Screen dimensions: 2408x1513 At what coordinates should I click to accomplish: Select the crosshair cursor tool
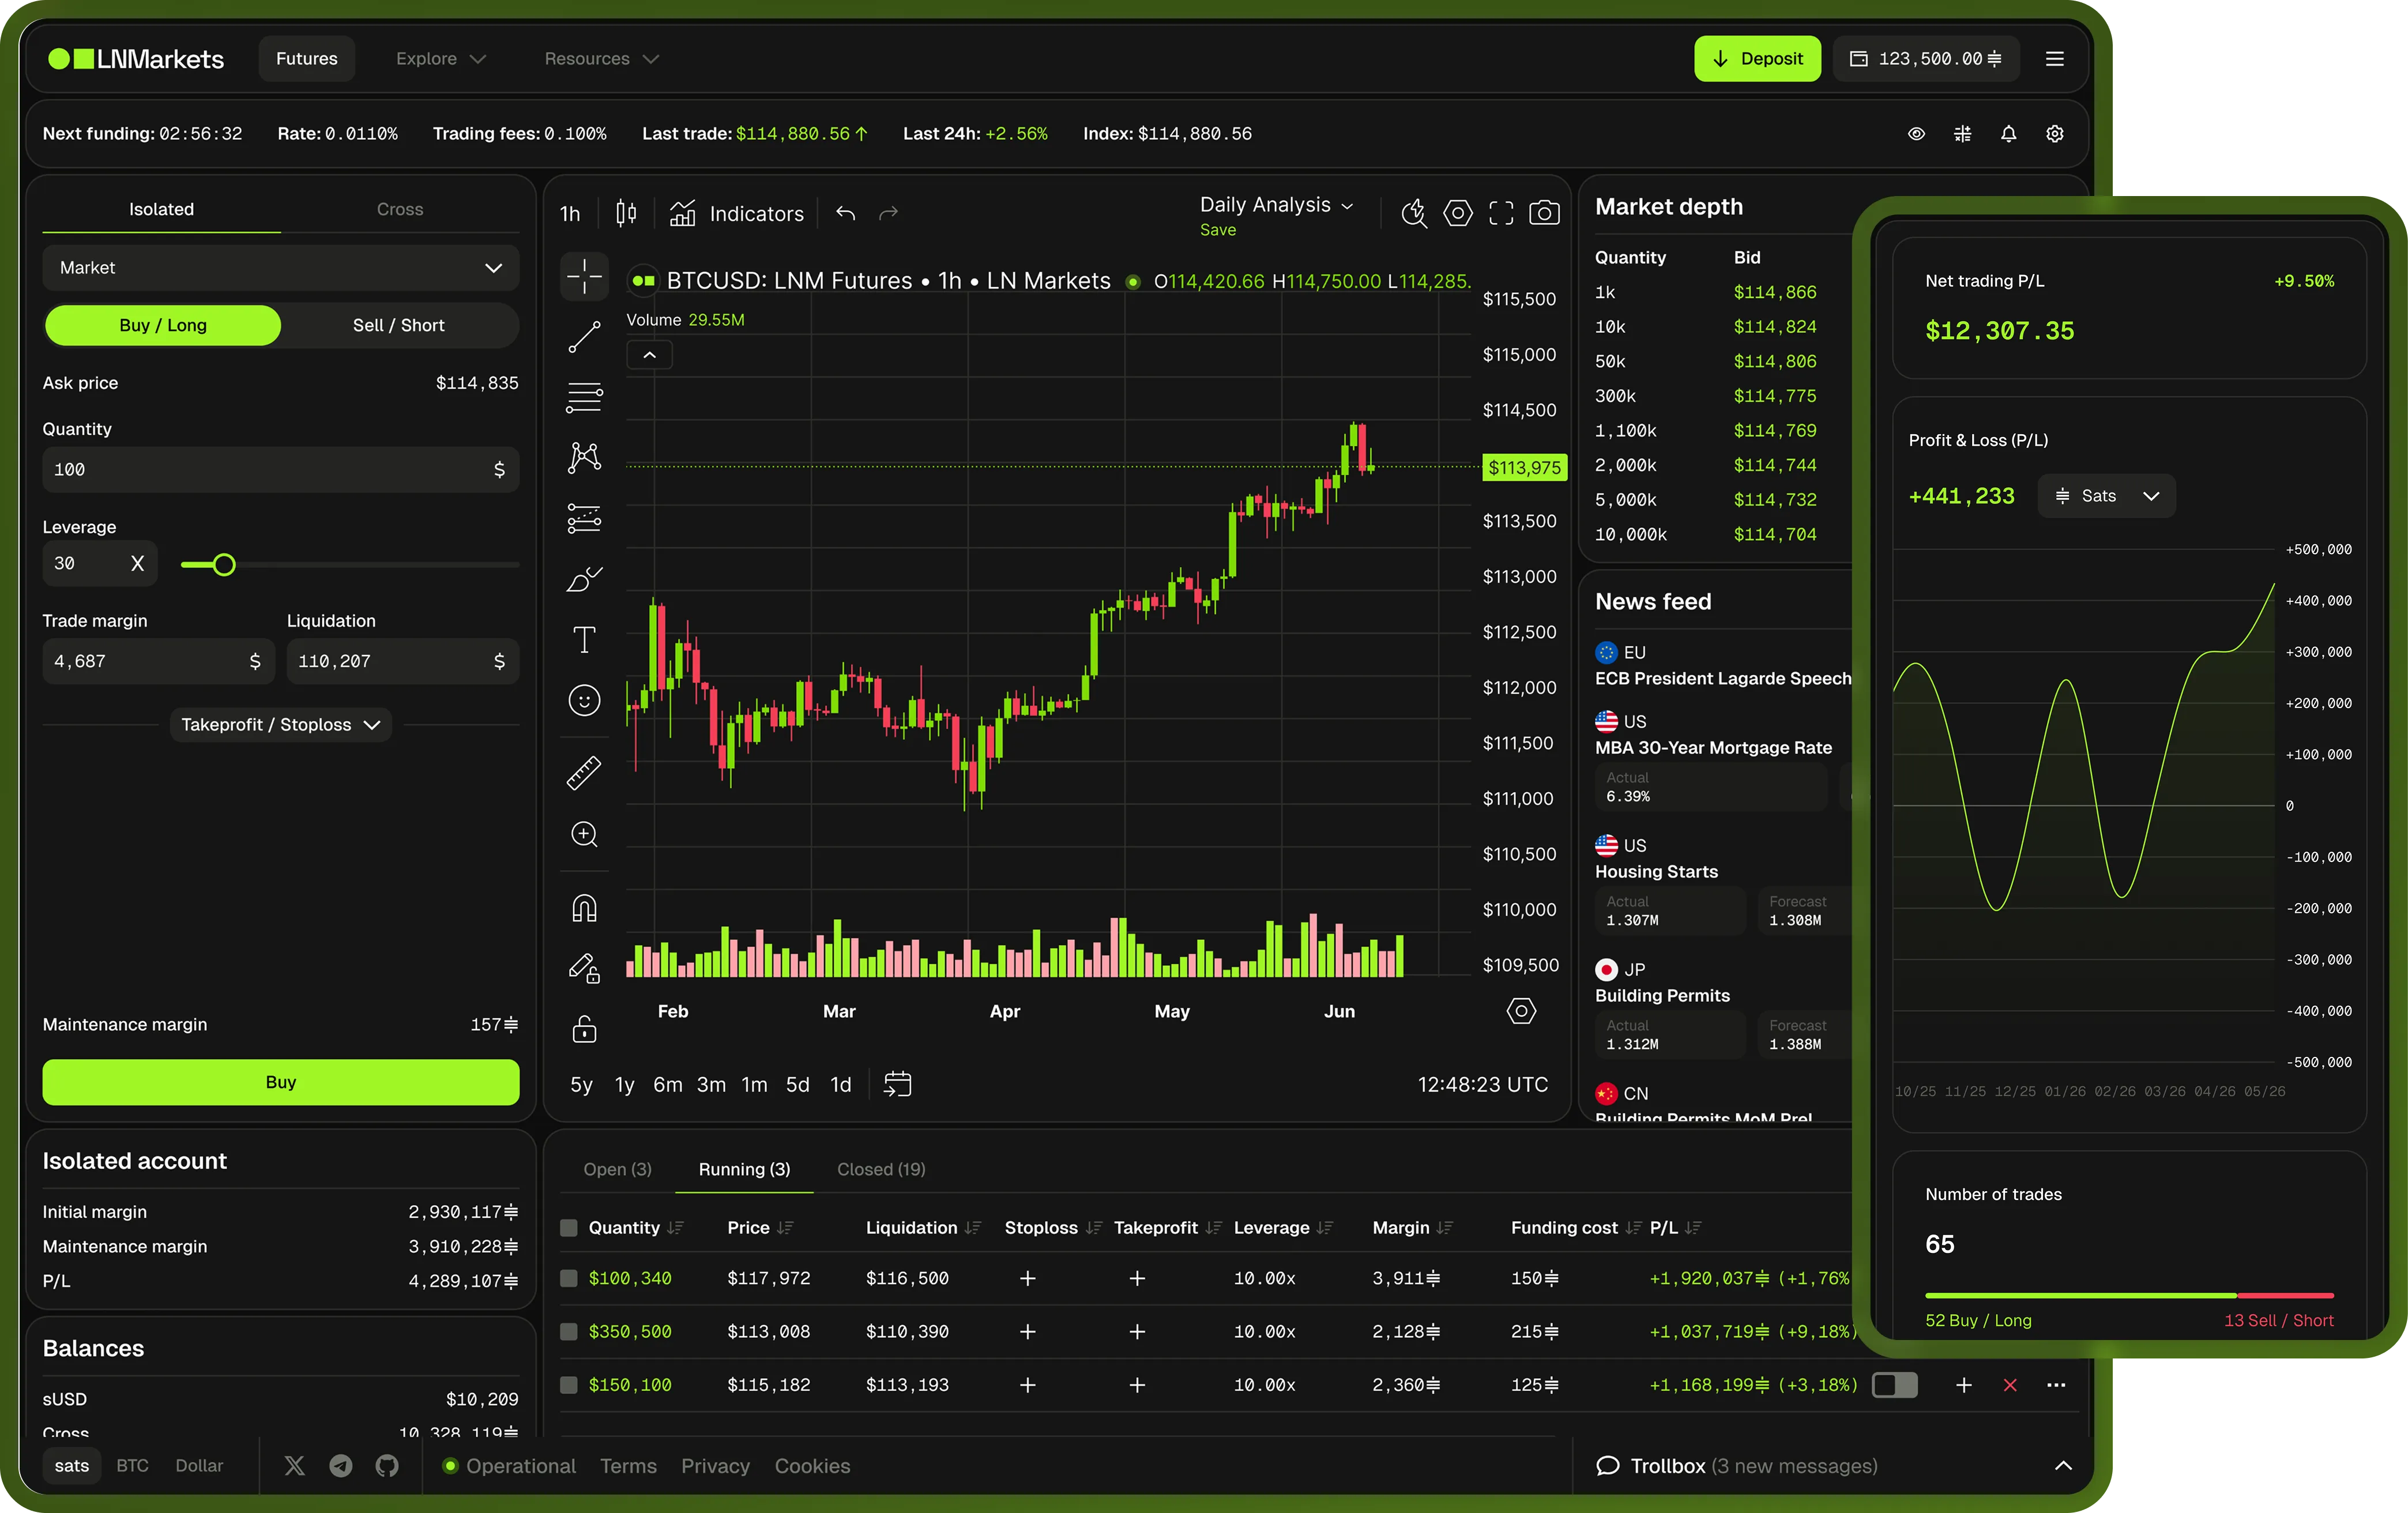click(584, 276)
